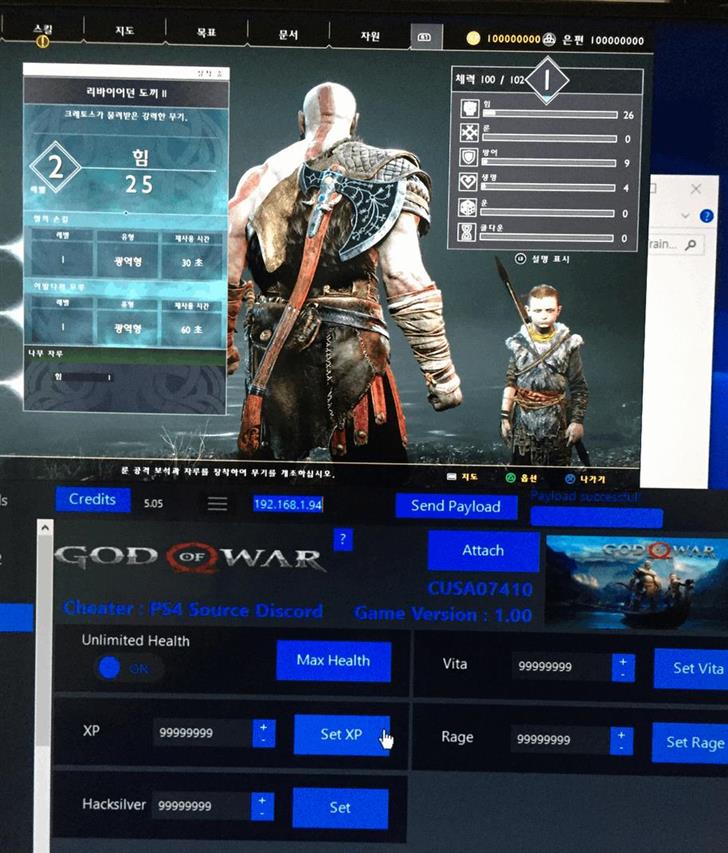The width and height of the screenshot is (728, 853).
Task: Click the Rage value field
Action: coord(559,740)
